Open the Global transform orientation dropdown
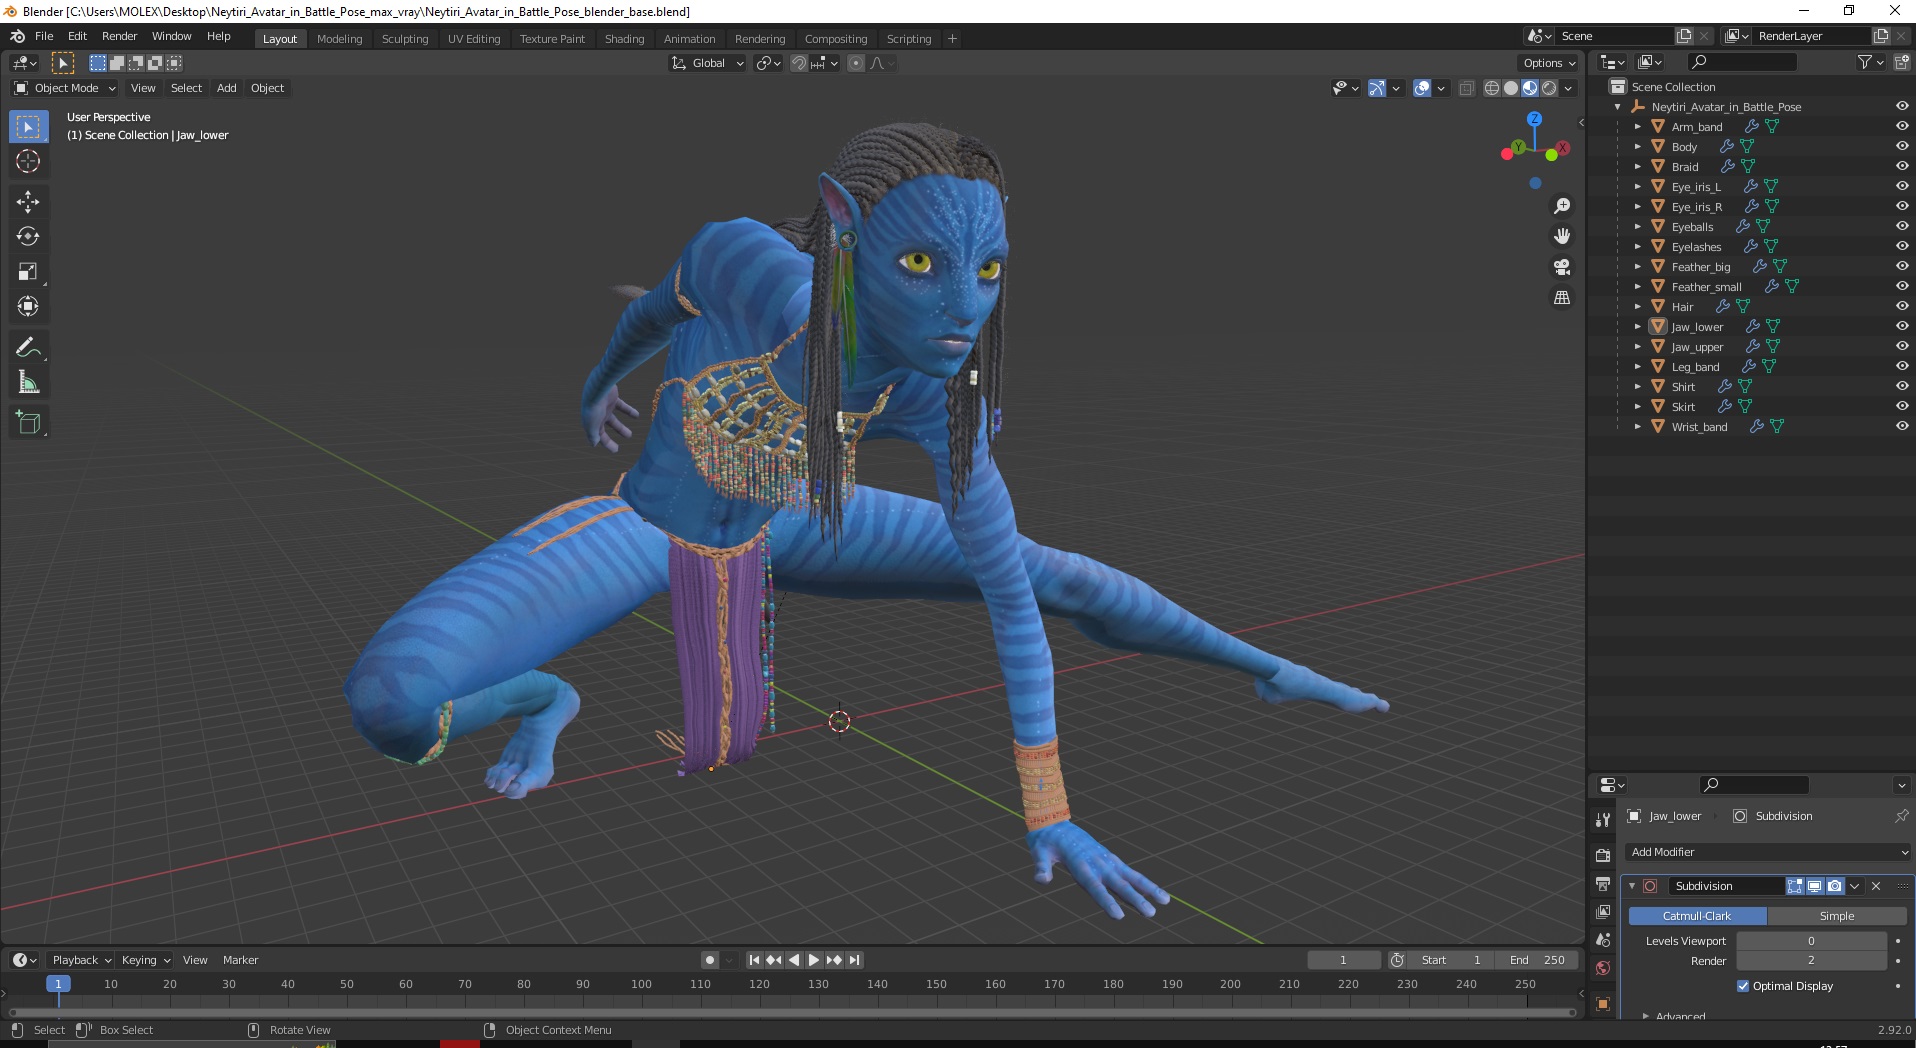 tap(707, 63)
